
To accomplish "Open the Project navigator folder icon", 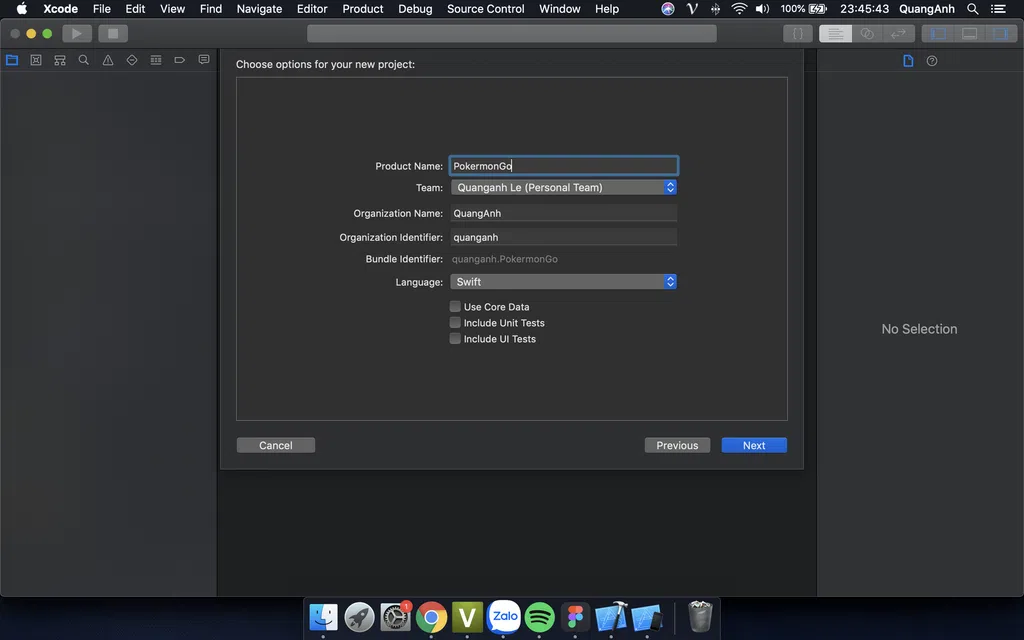I will point(12,60).
